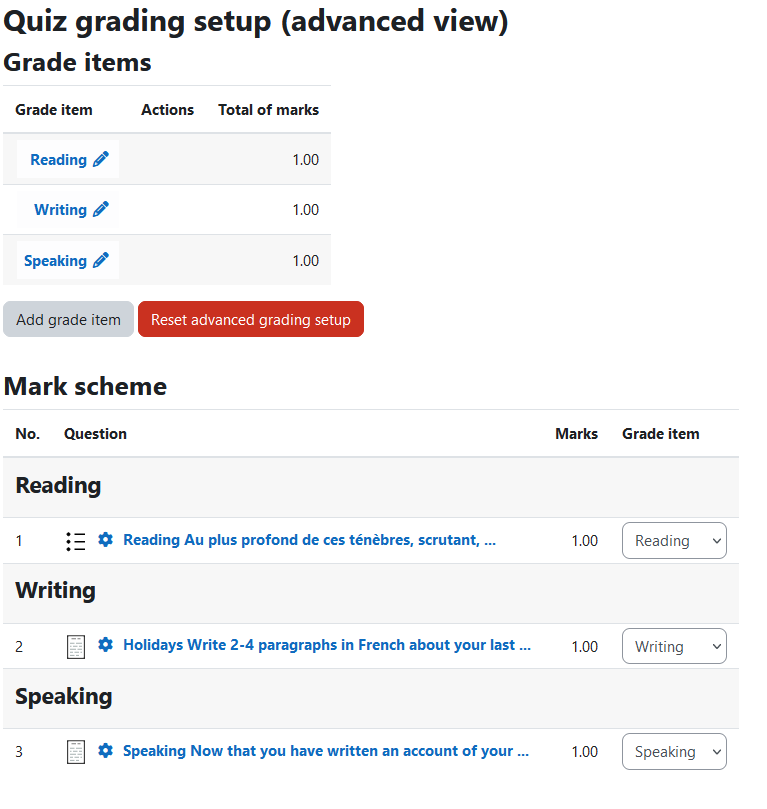Open the Holidays Write 2-4 paragraphs link

tap(327, 645)
